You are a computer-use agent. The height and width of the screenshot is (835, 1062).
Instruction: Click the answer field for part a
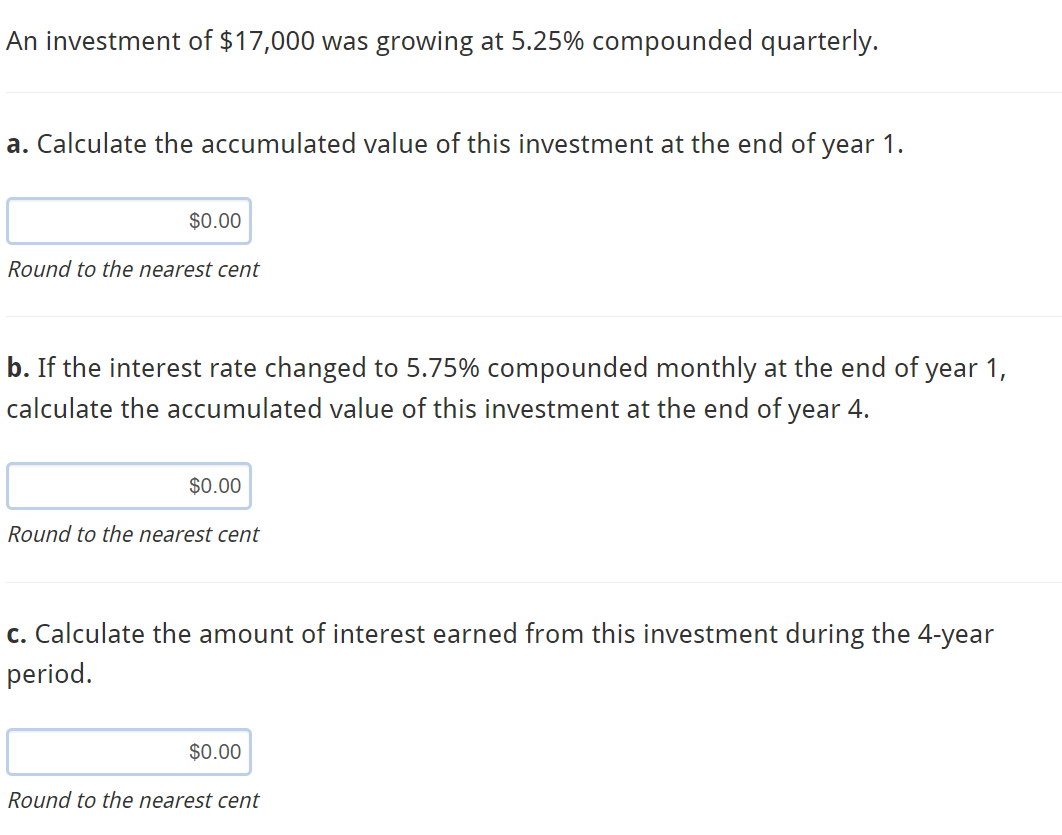[x=129, y=221]
